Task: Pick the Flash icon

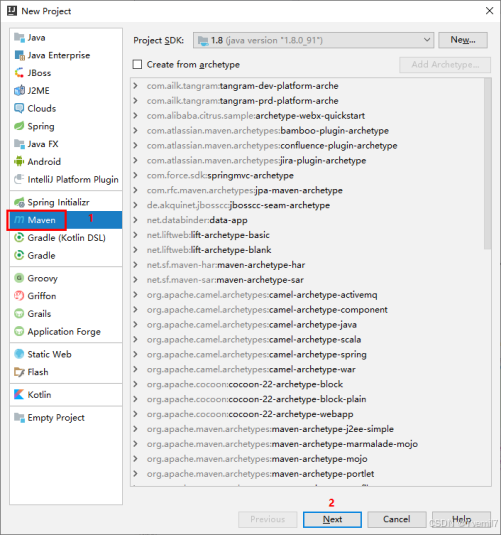Action: (x=19, y=372)
